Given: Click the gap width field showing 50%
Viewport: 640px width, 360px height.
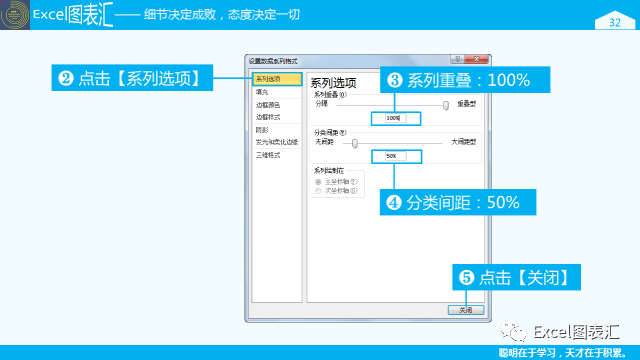Looking at the screenshot, I should (396, 156).
